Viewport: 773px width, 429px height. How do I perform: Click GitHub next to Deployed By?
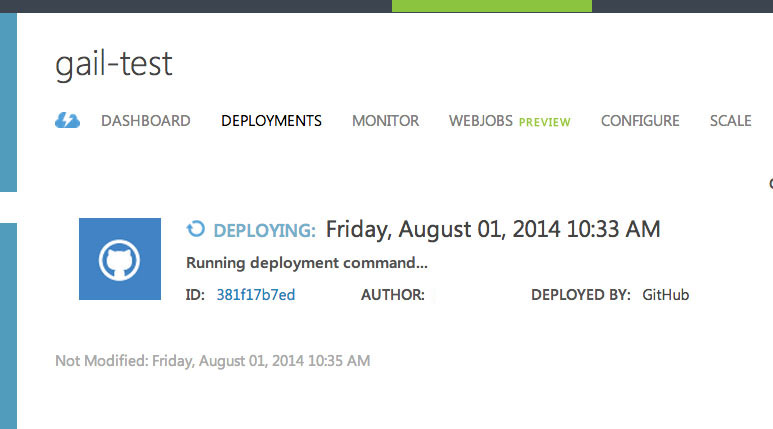[665, 295]
